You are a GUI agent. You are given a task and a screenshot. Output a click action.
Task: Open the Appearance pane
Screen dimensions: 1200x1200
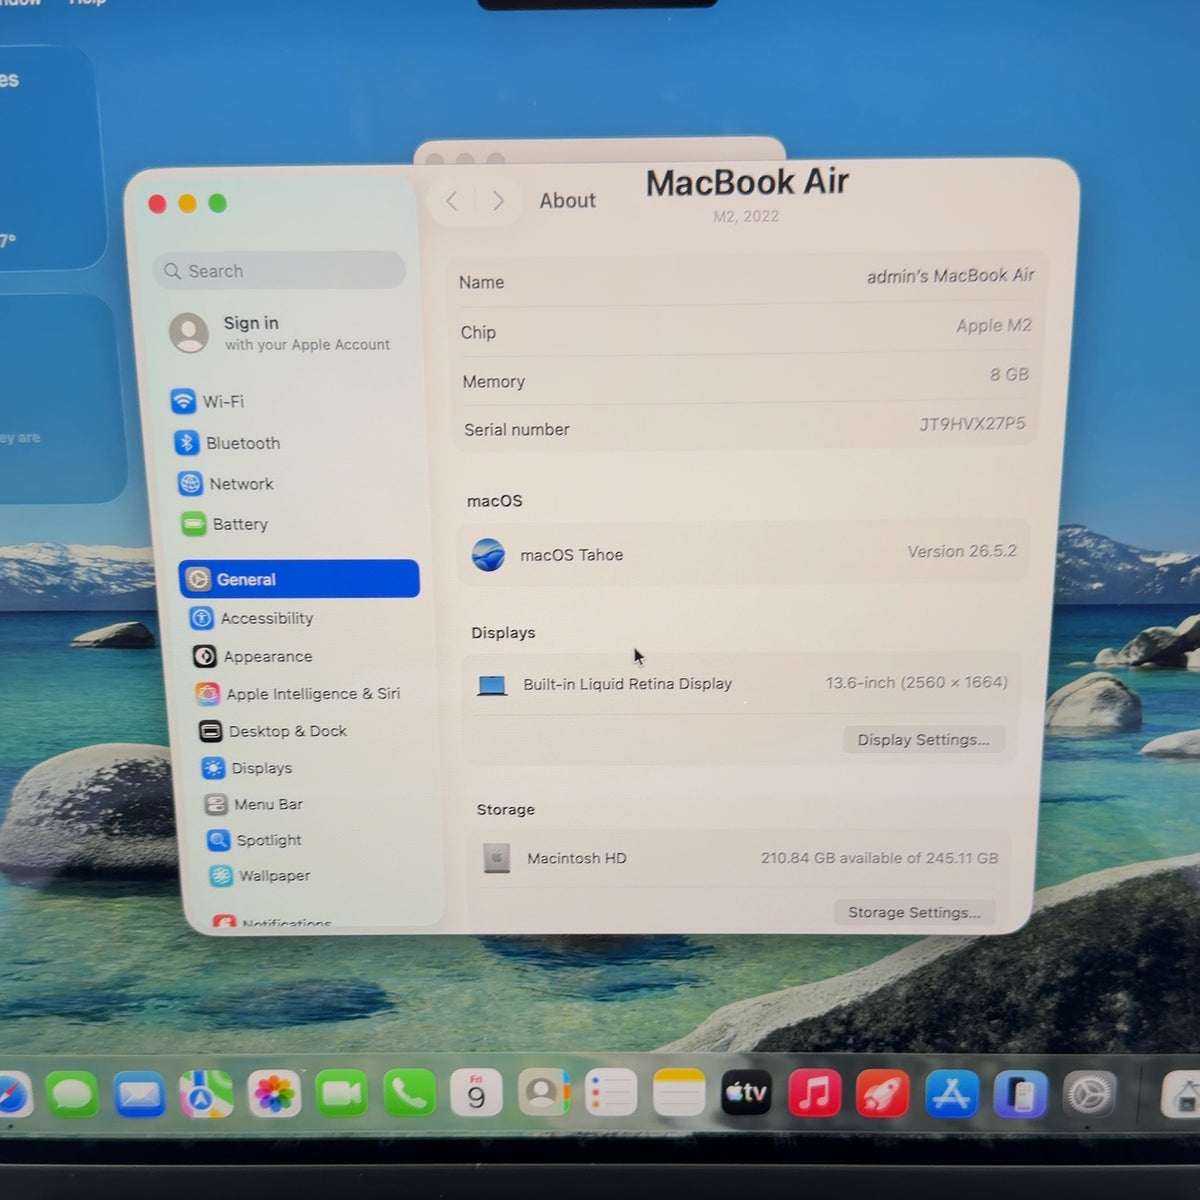[253, 656]
